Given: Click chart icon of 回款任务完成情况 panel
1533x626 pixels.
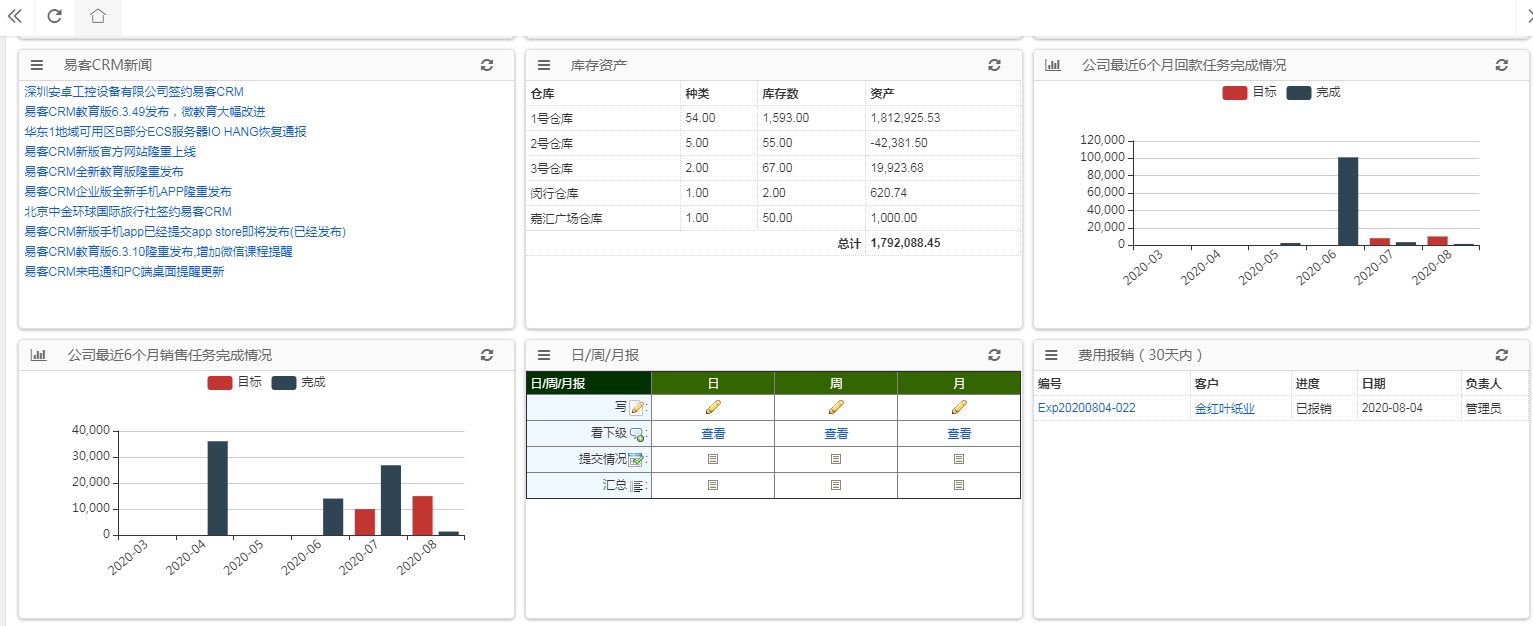Looking at the screenshot, I should pos(1053,65).
